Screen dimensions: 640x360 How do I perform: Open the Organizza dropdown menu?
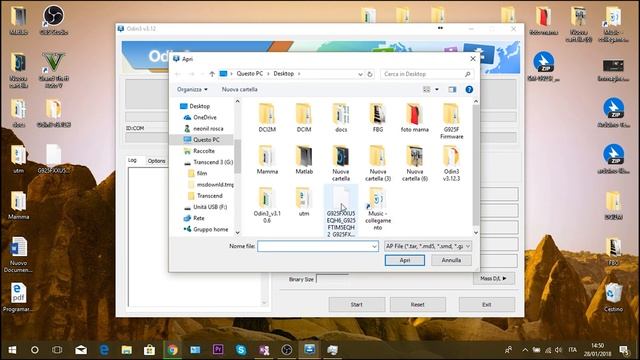pos(192,89)
